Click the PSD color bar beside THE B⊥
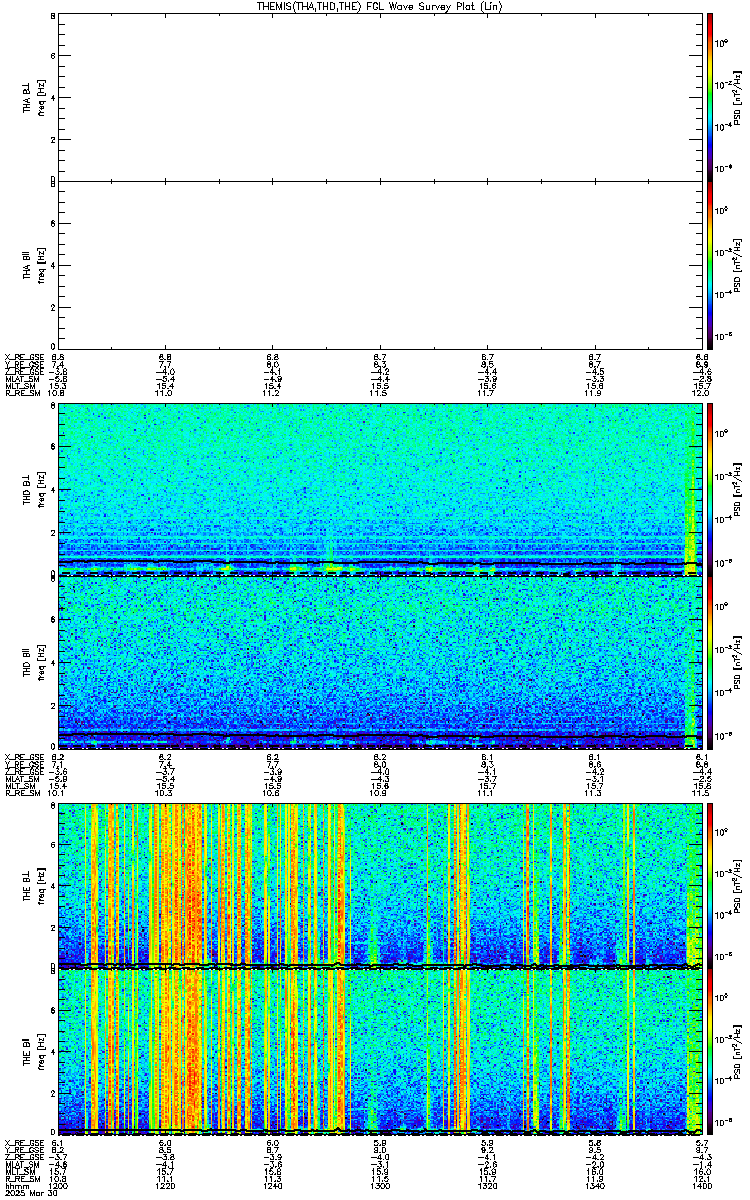 coord(710,884)
